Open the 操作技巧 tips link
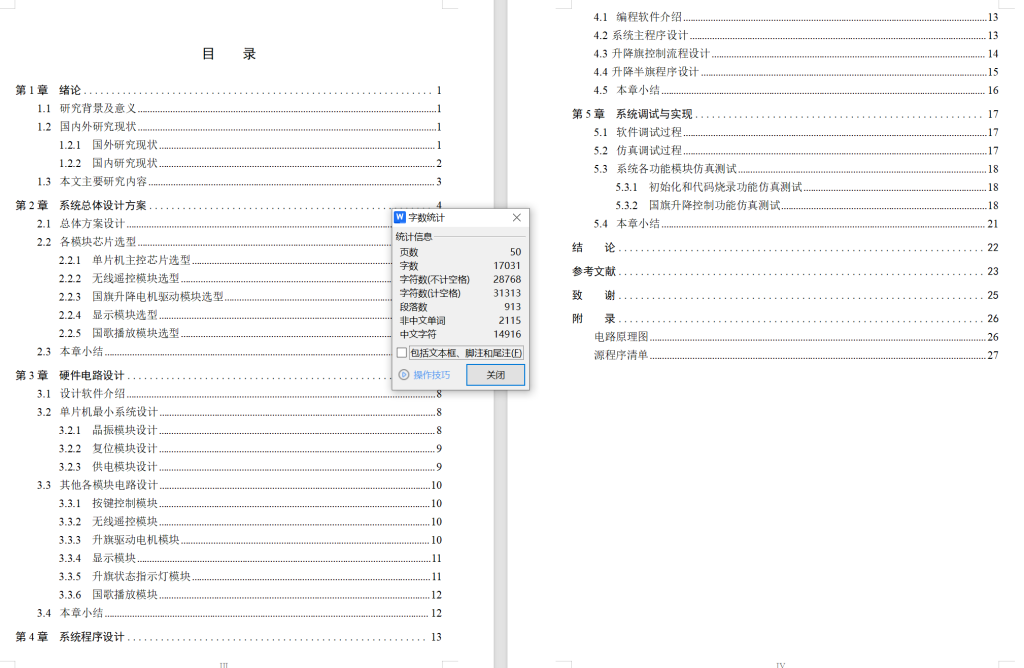The height and width of the screenshot is (668, 1024). coord(430,374)
